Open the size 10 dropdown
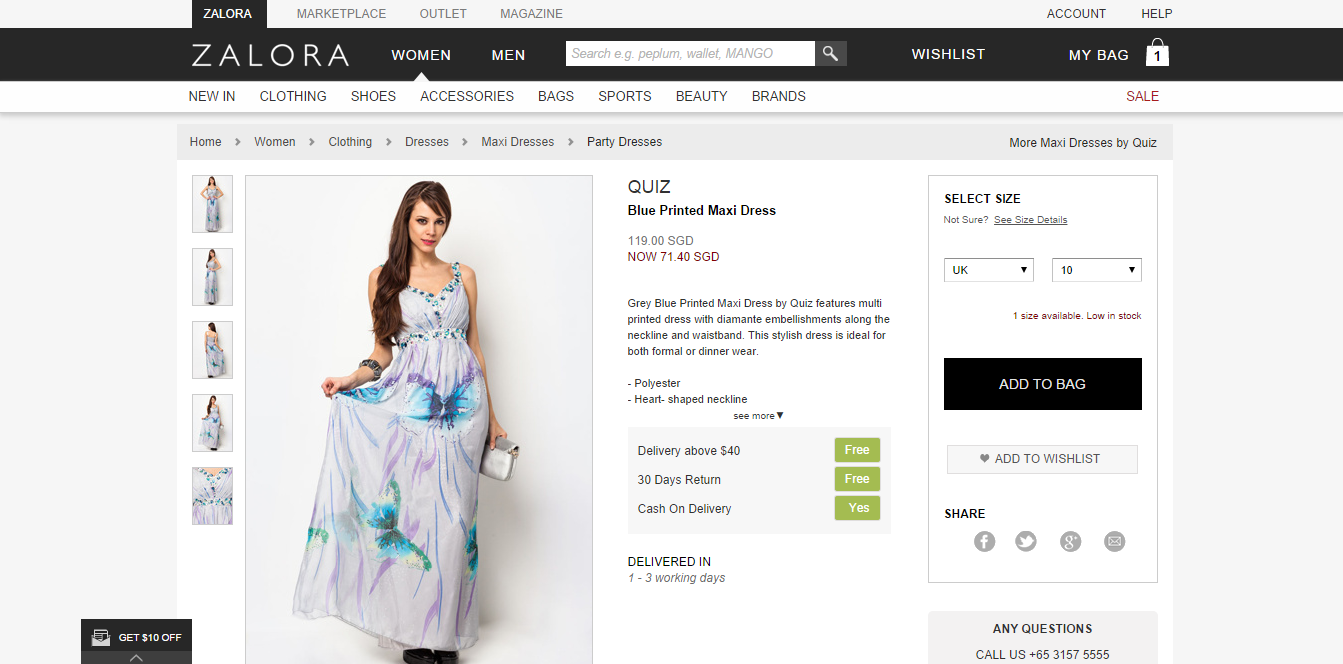 tap(1097, 270)
